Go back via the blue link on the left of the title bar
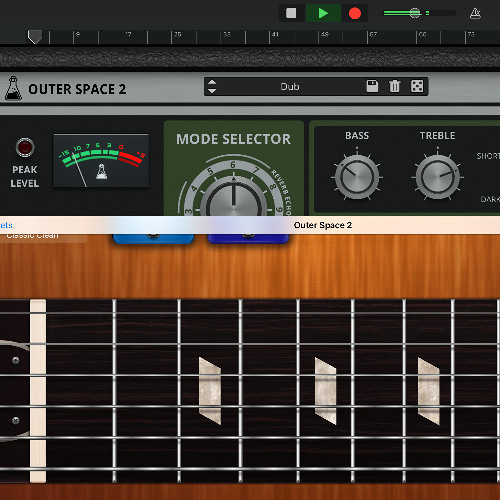 (6, 225)
